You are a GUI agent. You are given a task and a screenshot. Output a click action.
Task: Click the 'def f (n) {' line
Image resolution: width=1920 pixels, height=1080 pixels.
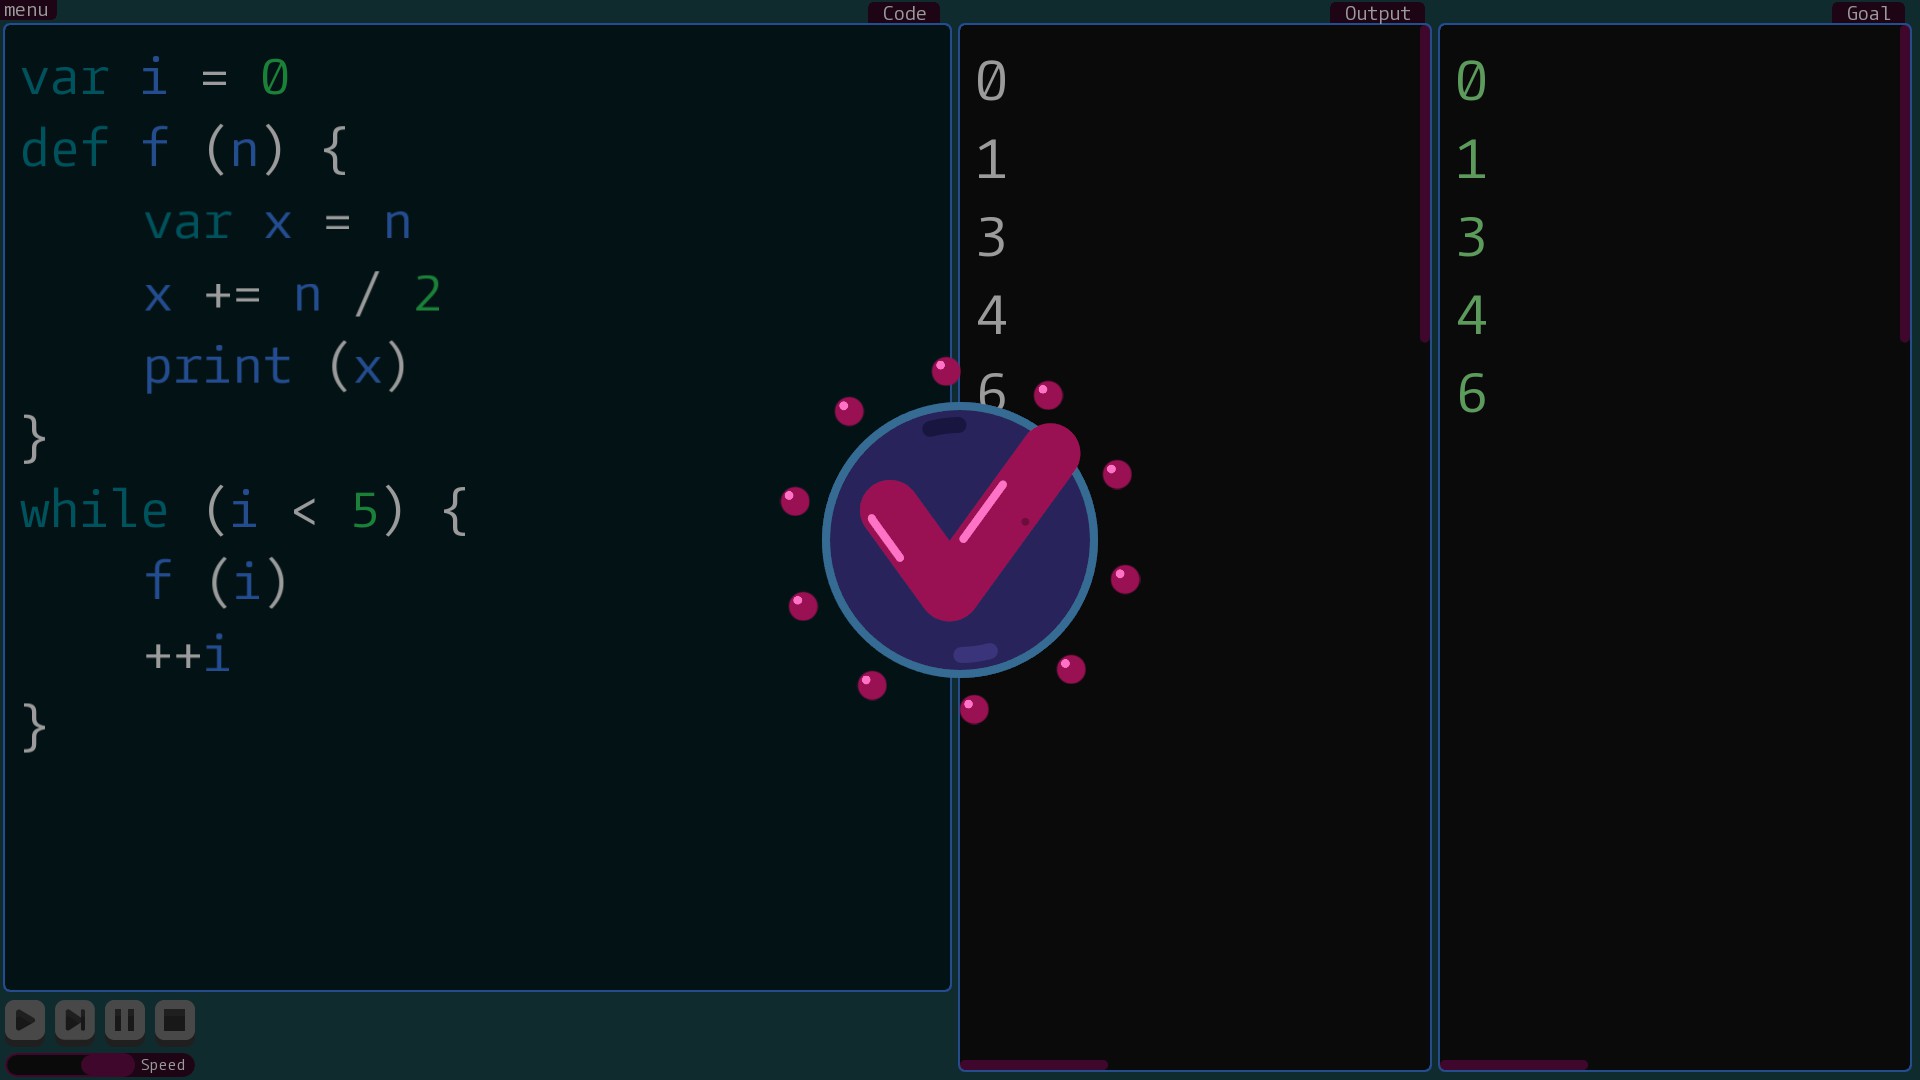(184, 150)
